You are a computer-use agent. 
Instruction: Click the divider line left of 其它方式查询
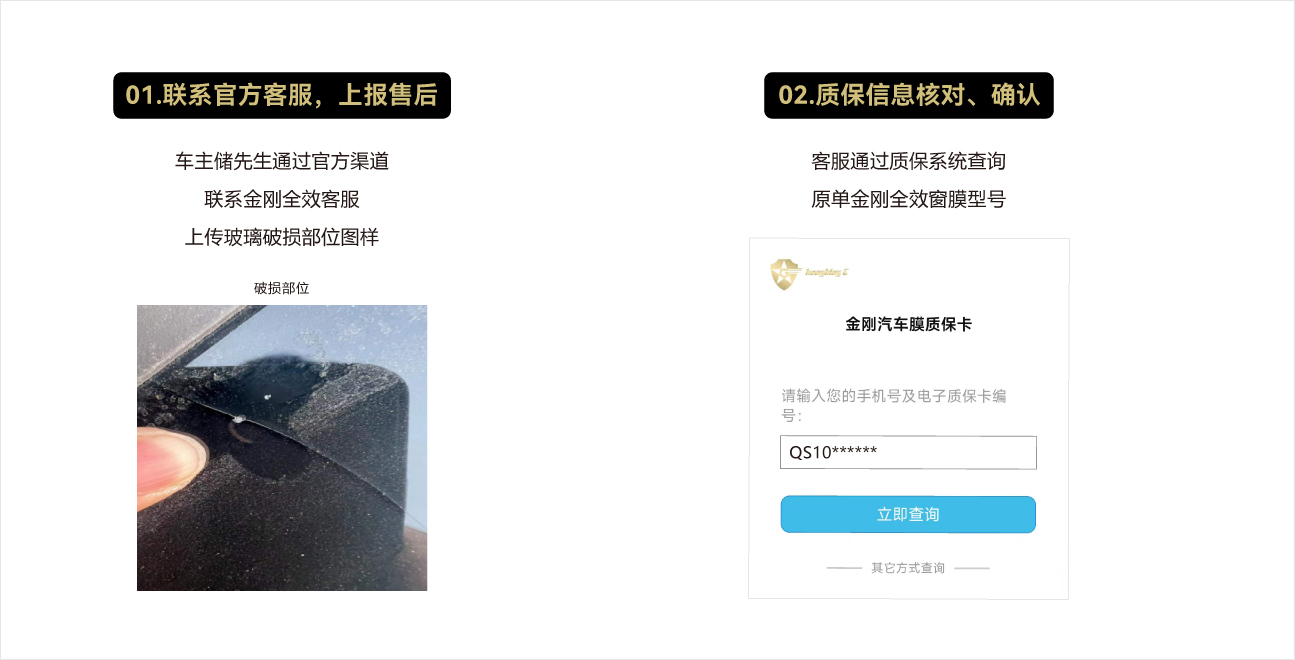pos(844,568)
